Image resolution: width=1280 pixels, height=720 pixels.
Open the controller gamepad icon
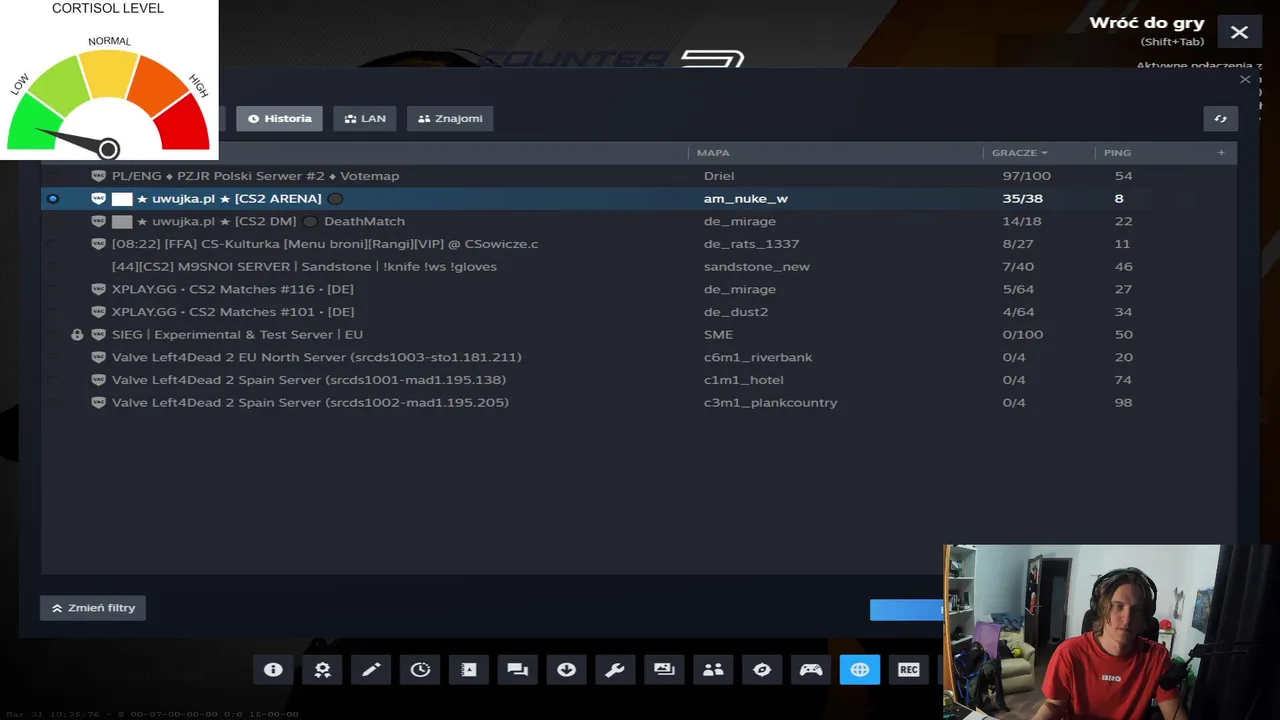811,670
